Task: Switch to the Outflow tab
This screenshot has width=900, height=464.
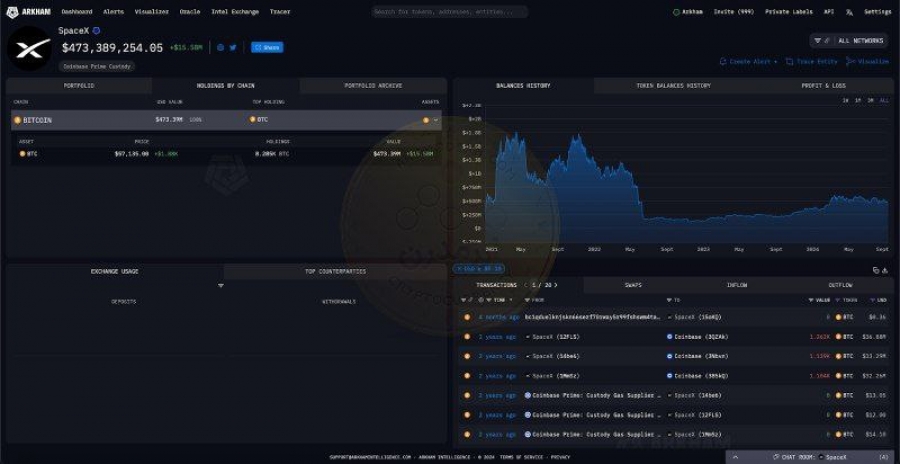Action: 840,285
